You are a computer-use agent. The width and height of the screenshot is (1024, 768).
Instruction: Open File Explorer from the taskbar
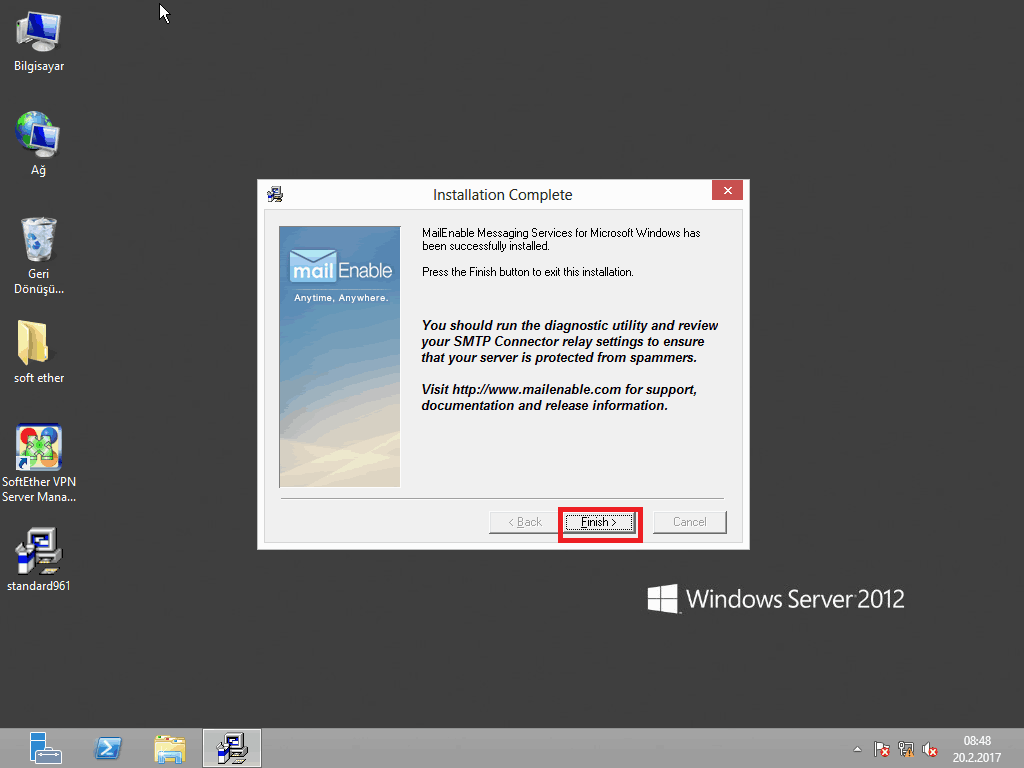[x=170, y=748]
